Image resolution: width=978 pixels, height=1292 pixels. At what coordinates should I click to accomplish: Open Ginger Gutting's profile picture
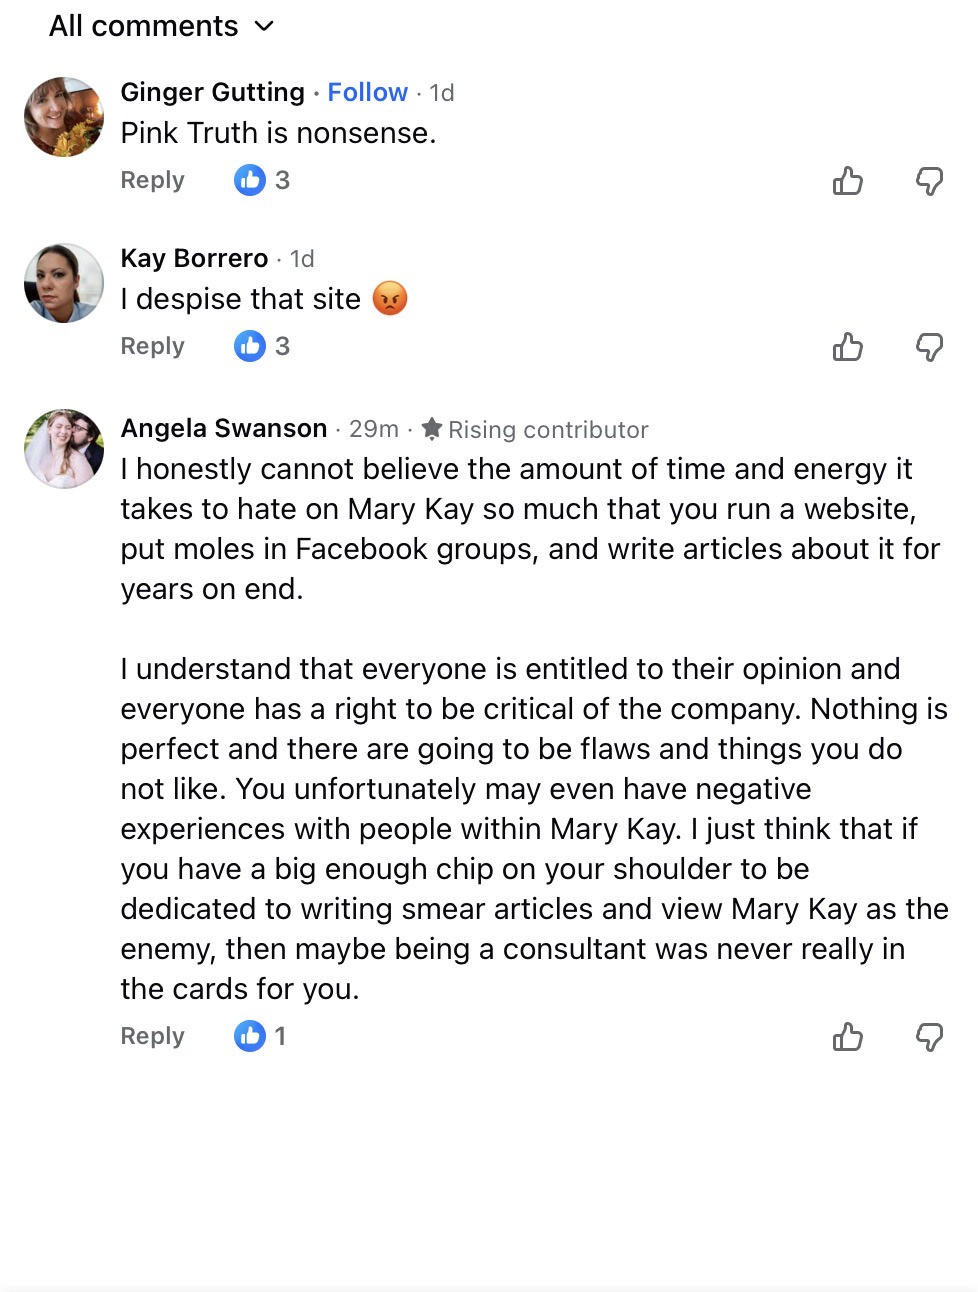pos(64,117)
